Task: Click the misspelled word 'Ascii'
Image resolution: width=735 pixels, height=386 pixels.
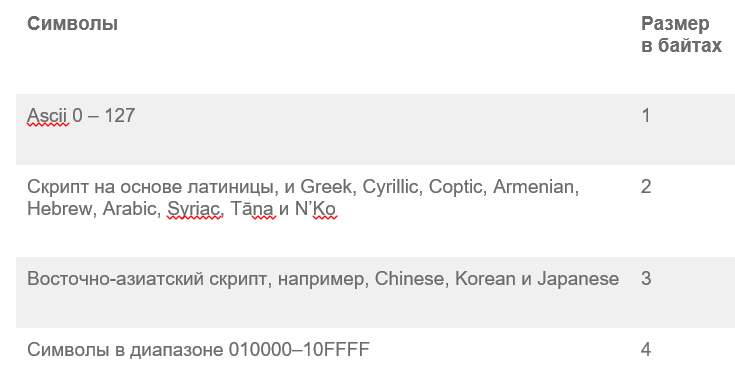Action: 48,115
